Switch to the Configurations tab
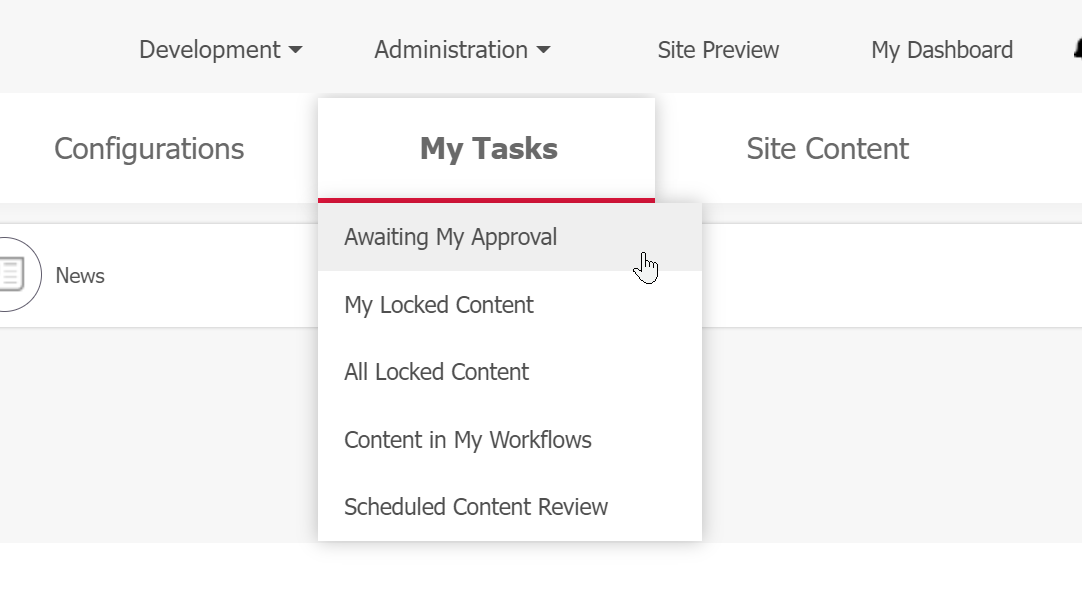The width and height of the screenshot is (1082, 592). coord(148,148)
